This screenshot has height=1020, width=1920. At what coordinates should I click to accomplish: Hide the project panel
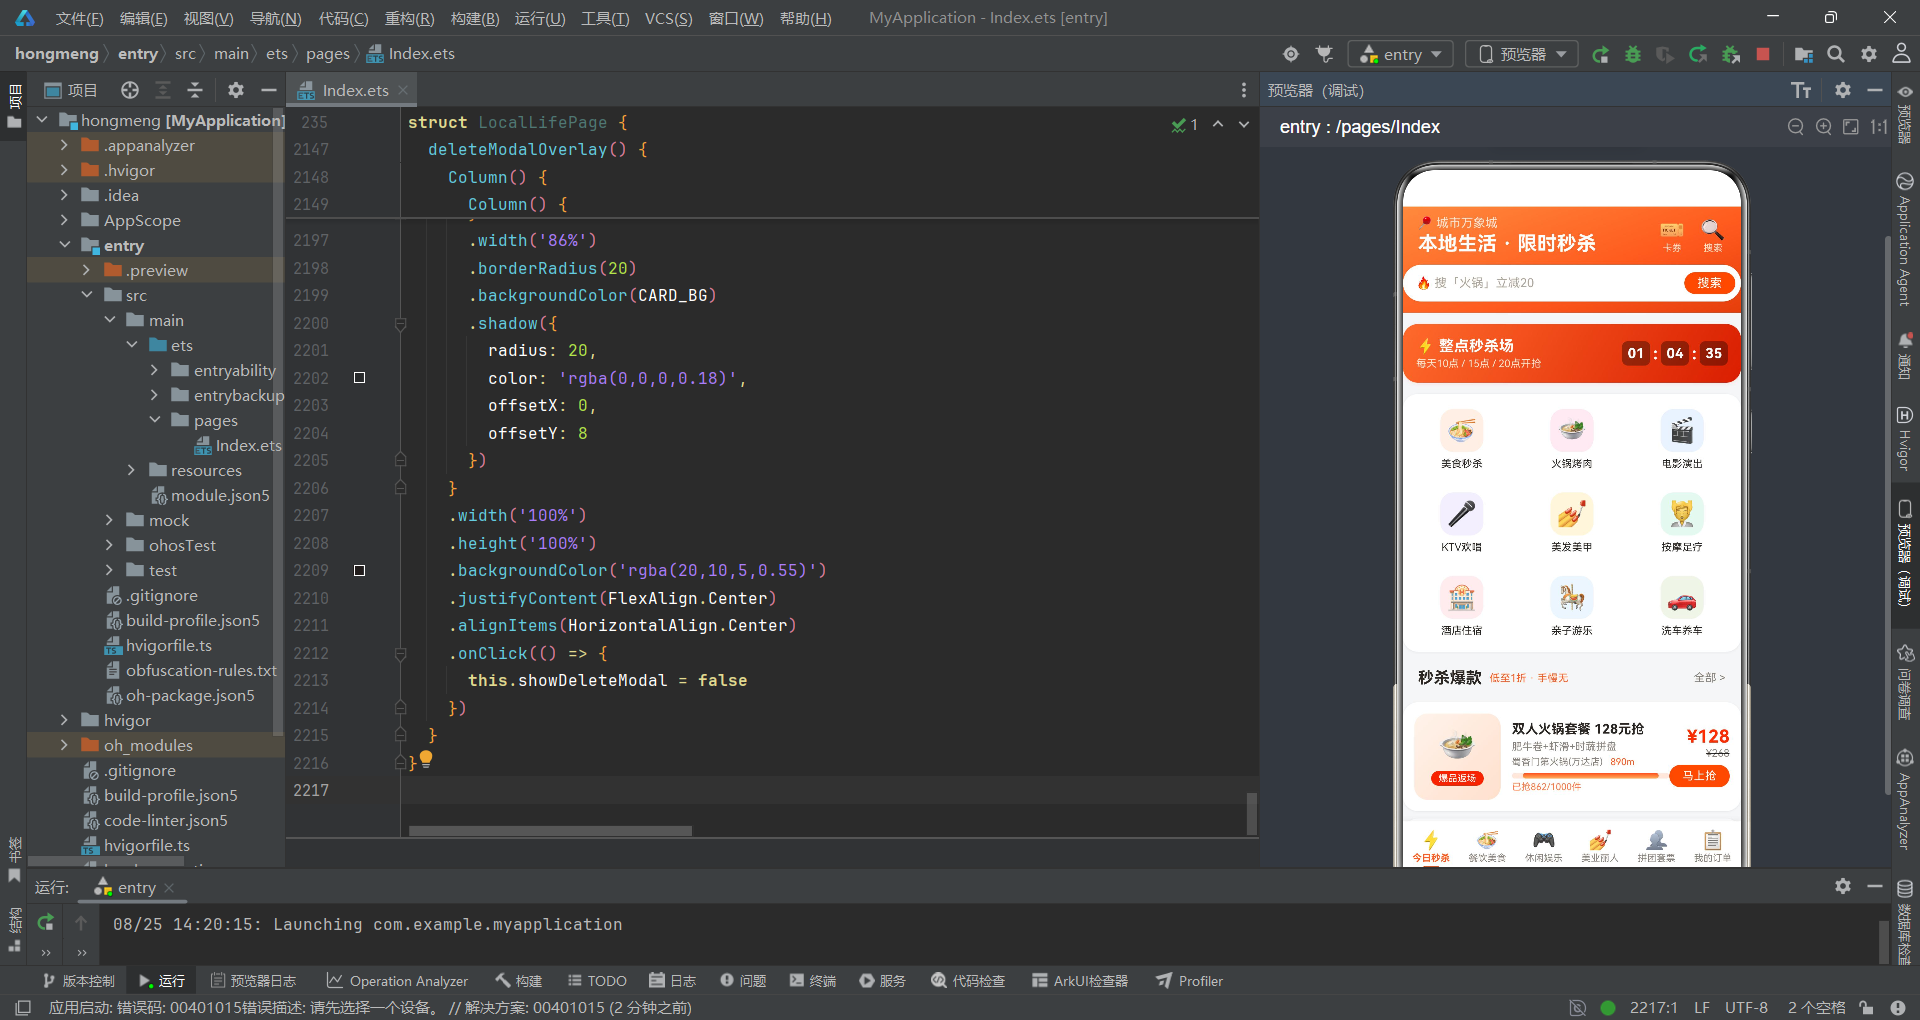tap(268, 91)
